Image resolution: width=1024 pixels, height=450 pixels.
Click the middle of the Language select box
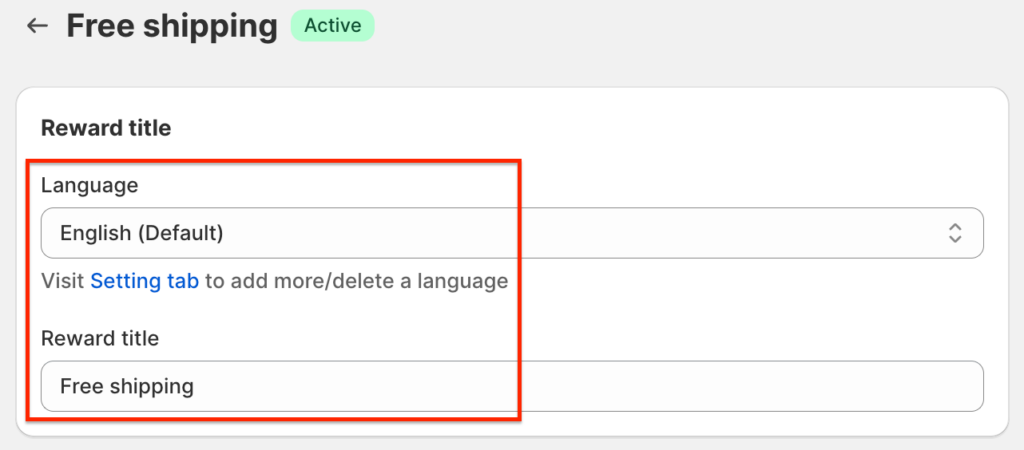(512, 234)
